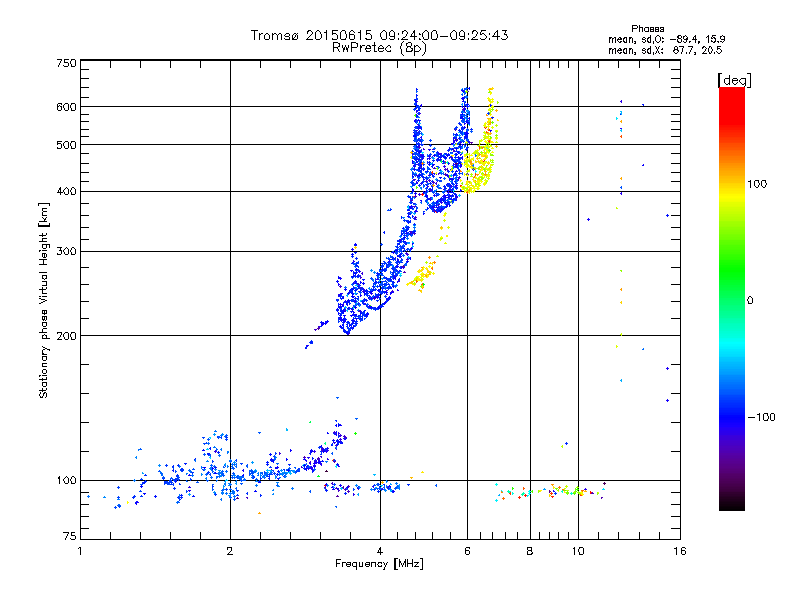The height and width of the screenshot is (600, 800).
Task: Click the 'Frequency [MHz]' axis title
Action: click(x=379, y=564)
